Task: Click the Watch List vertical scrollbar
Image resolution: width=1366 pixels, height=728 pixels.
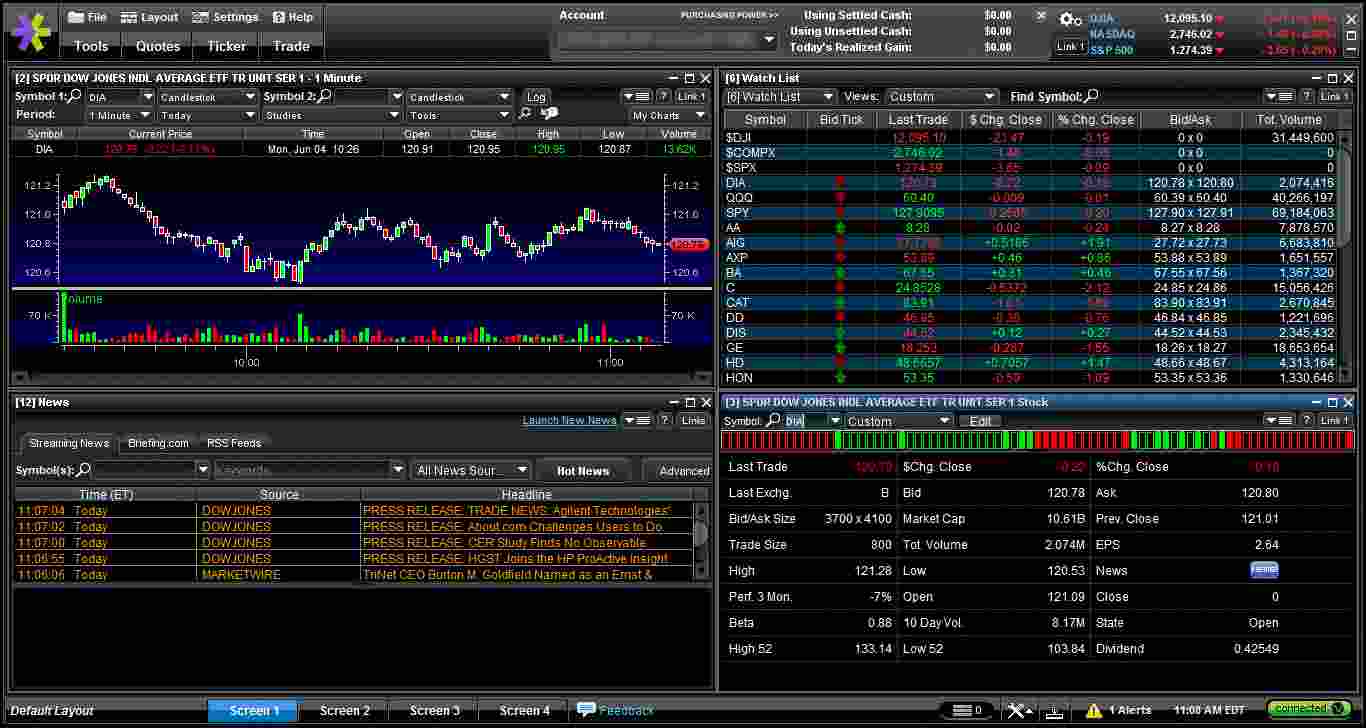Action: click(x=1345, y=200)
